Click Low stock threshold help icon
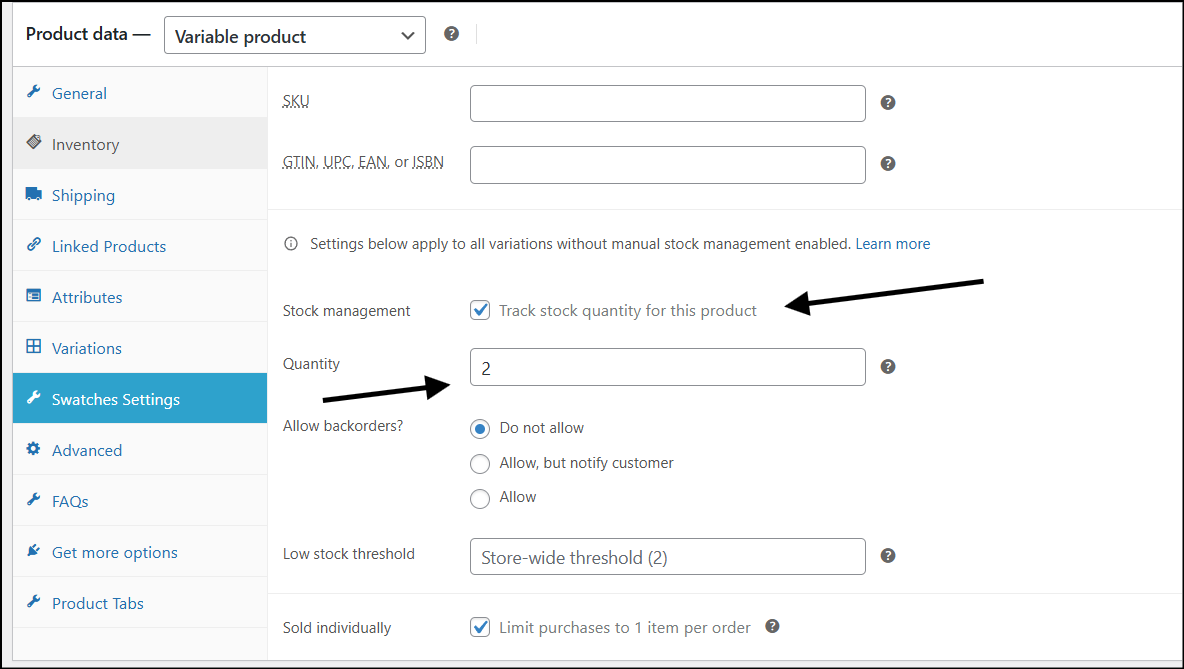Image resolution: width=1184 pixels, height=669 pixels. [888, 556]
